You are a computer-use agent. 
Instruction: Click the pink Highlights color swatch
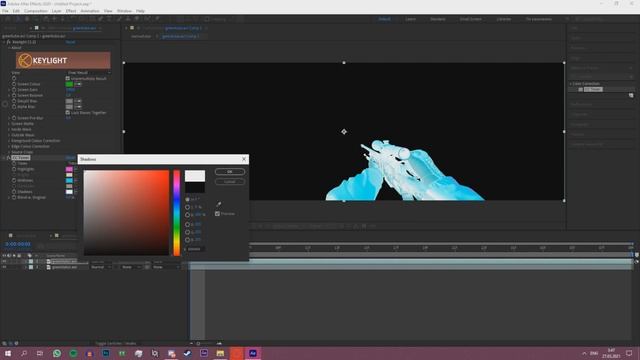click(x=69, y=169)
